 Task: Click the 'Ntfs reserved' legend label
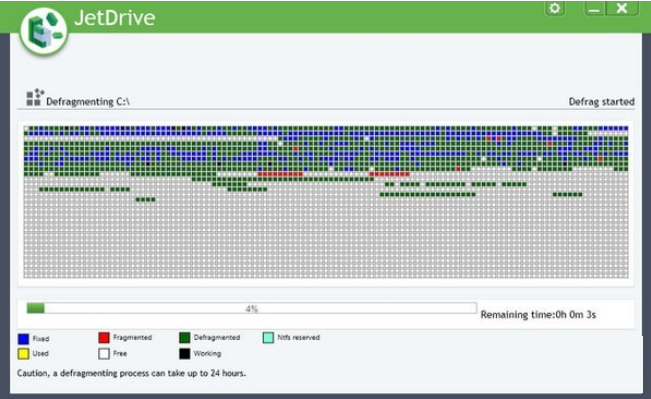click(x=299, y=338)
